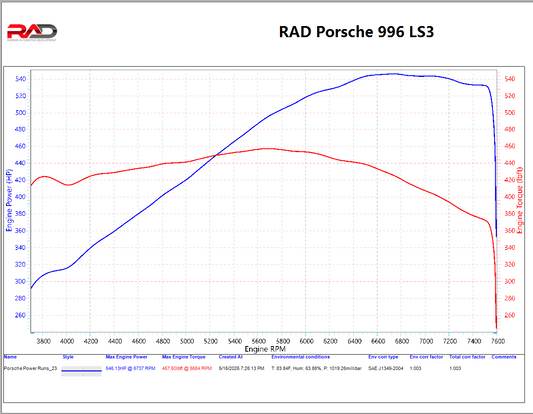The height and width of the screenshot is (414, 533).
Task: Click the created-at date and time value
Action: coord(241,368)
